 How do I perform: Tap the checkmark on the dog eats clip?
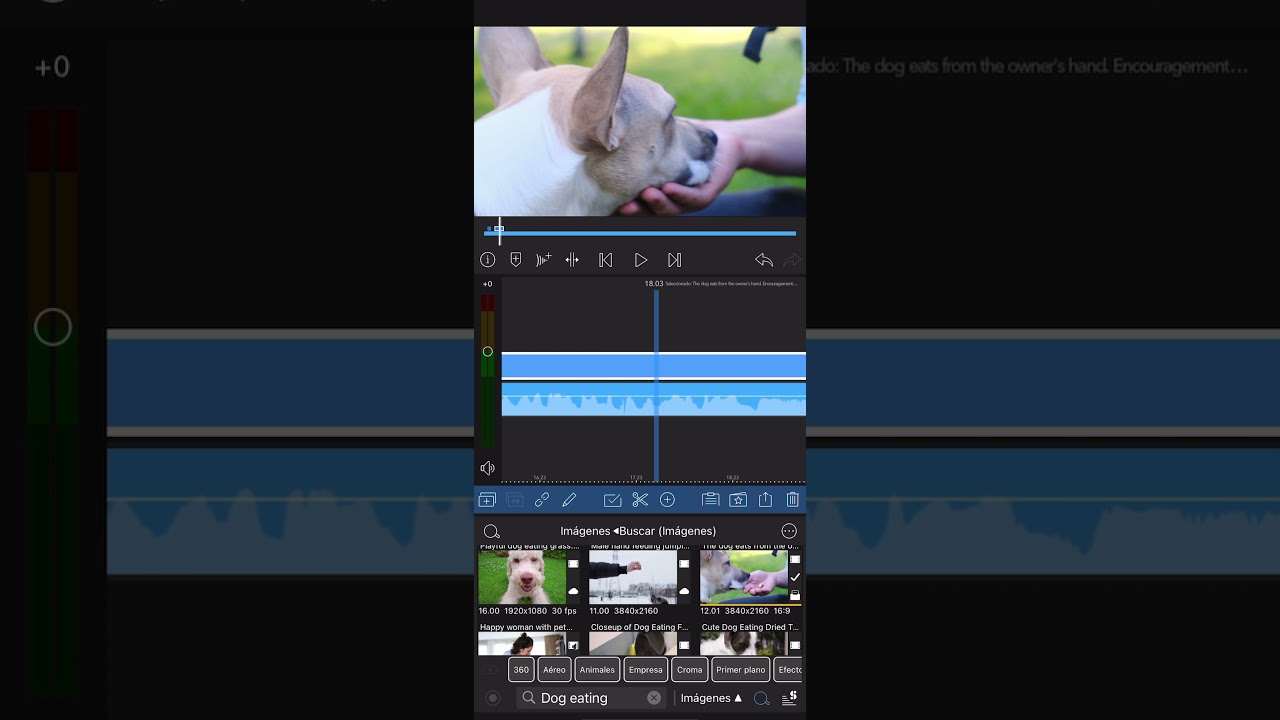tap(795, 577)
